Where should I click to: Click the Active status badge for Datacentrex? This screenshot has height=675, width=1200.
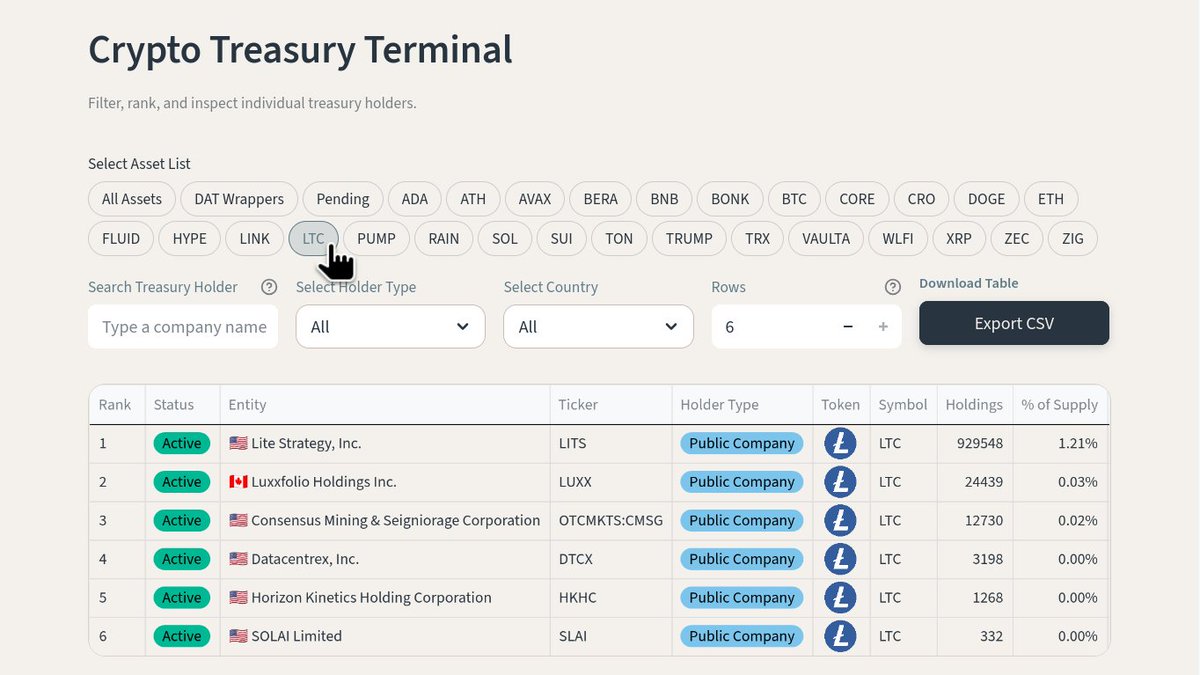[x=181, y=559]
